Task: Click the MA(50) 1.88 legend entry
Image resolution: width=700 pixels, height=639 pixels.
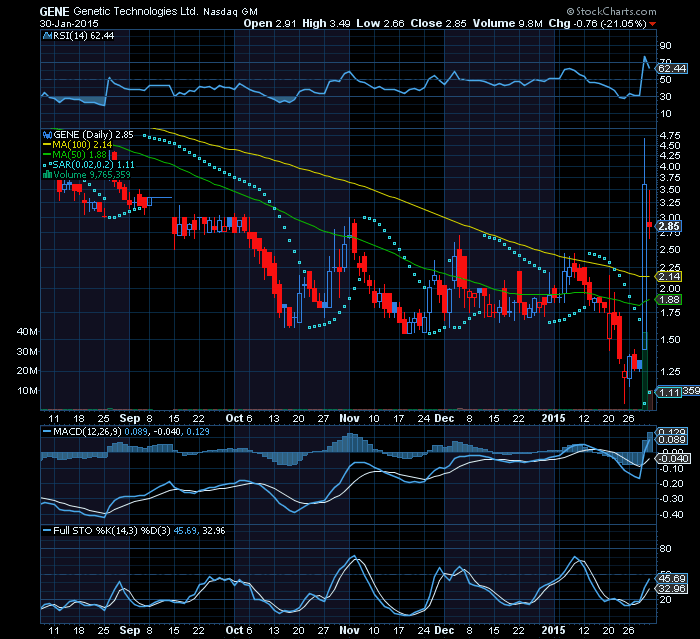Action: [x=80, y=155]
